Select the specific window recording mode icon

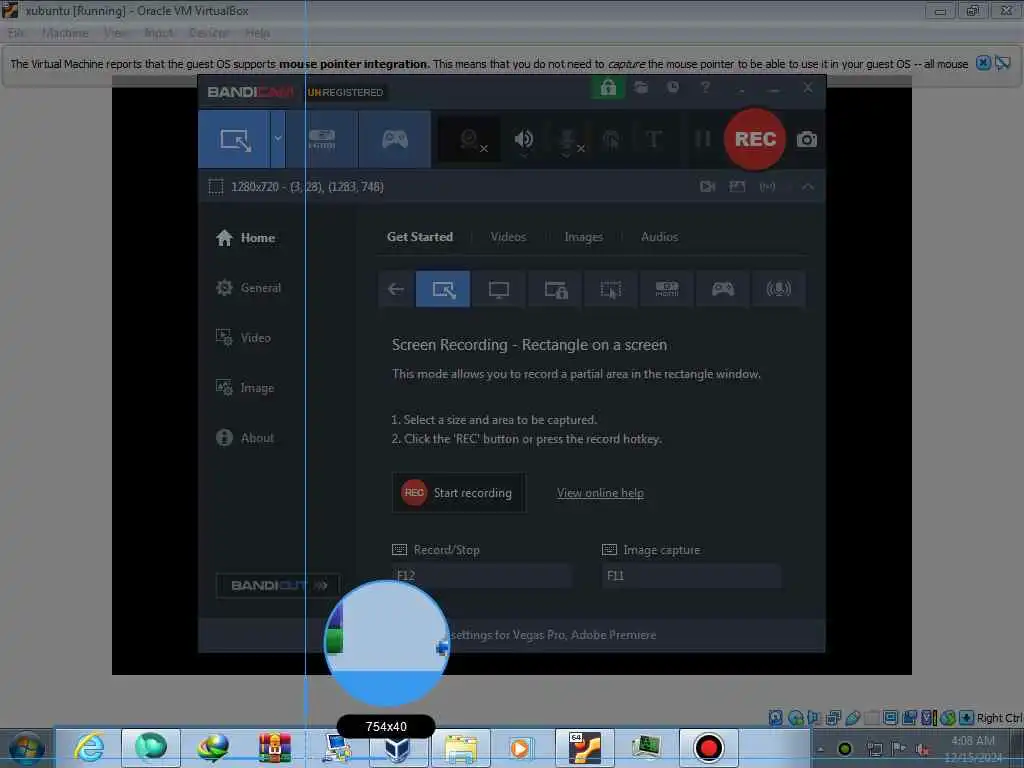point(555,289)
